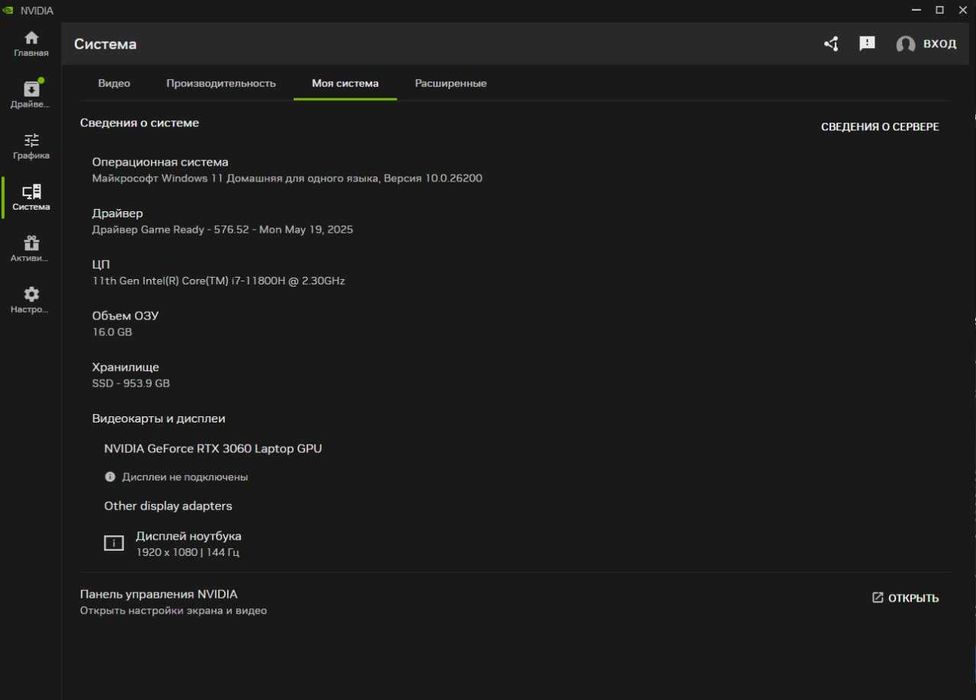The height and width of the screenshot is (700, 976).
Task: Click the share icon in header
Action: (832, 44)
